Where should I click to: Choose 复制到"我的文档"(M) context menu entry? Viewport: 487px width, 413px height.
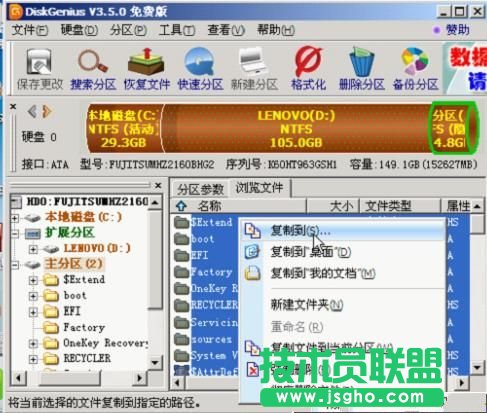point(343,274)
